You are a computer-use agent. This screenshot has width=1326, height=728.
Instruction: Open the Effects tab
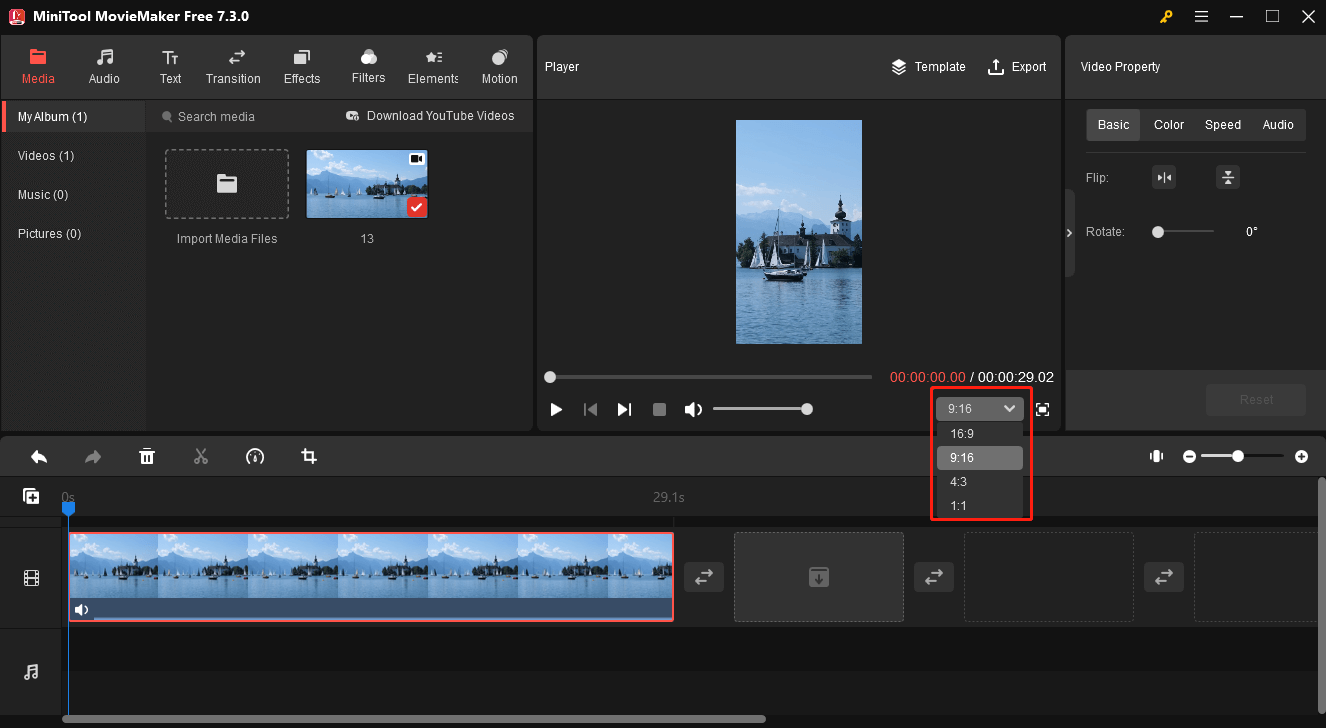[x=302, y=66]
